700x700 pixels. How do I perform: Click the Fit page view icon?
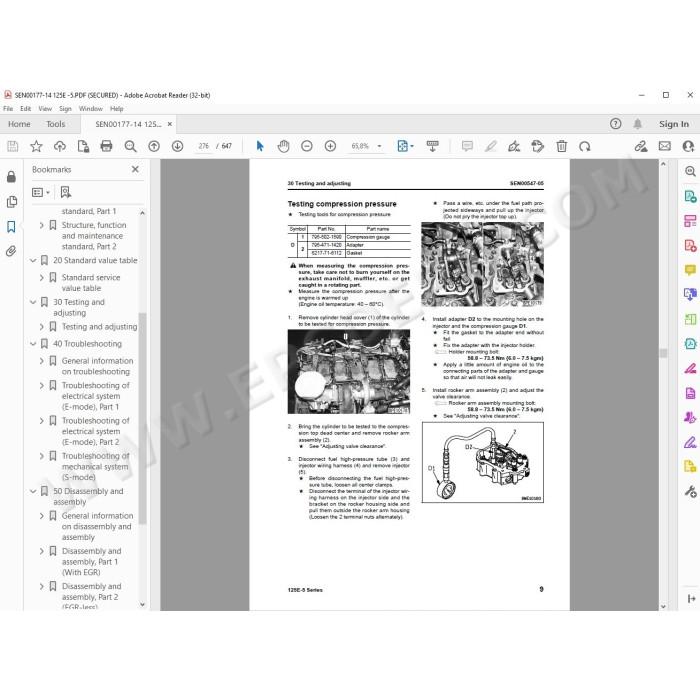(x=403, y=146)
